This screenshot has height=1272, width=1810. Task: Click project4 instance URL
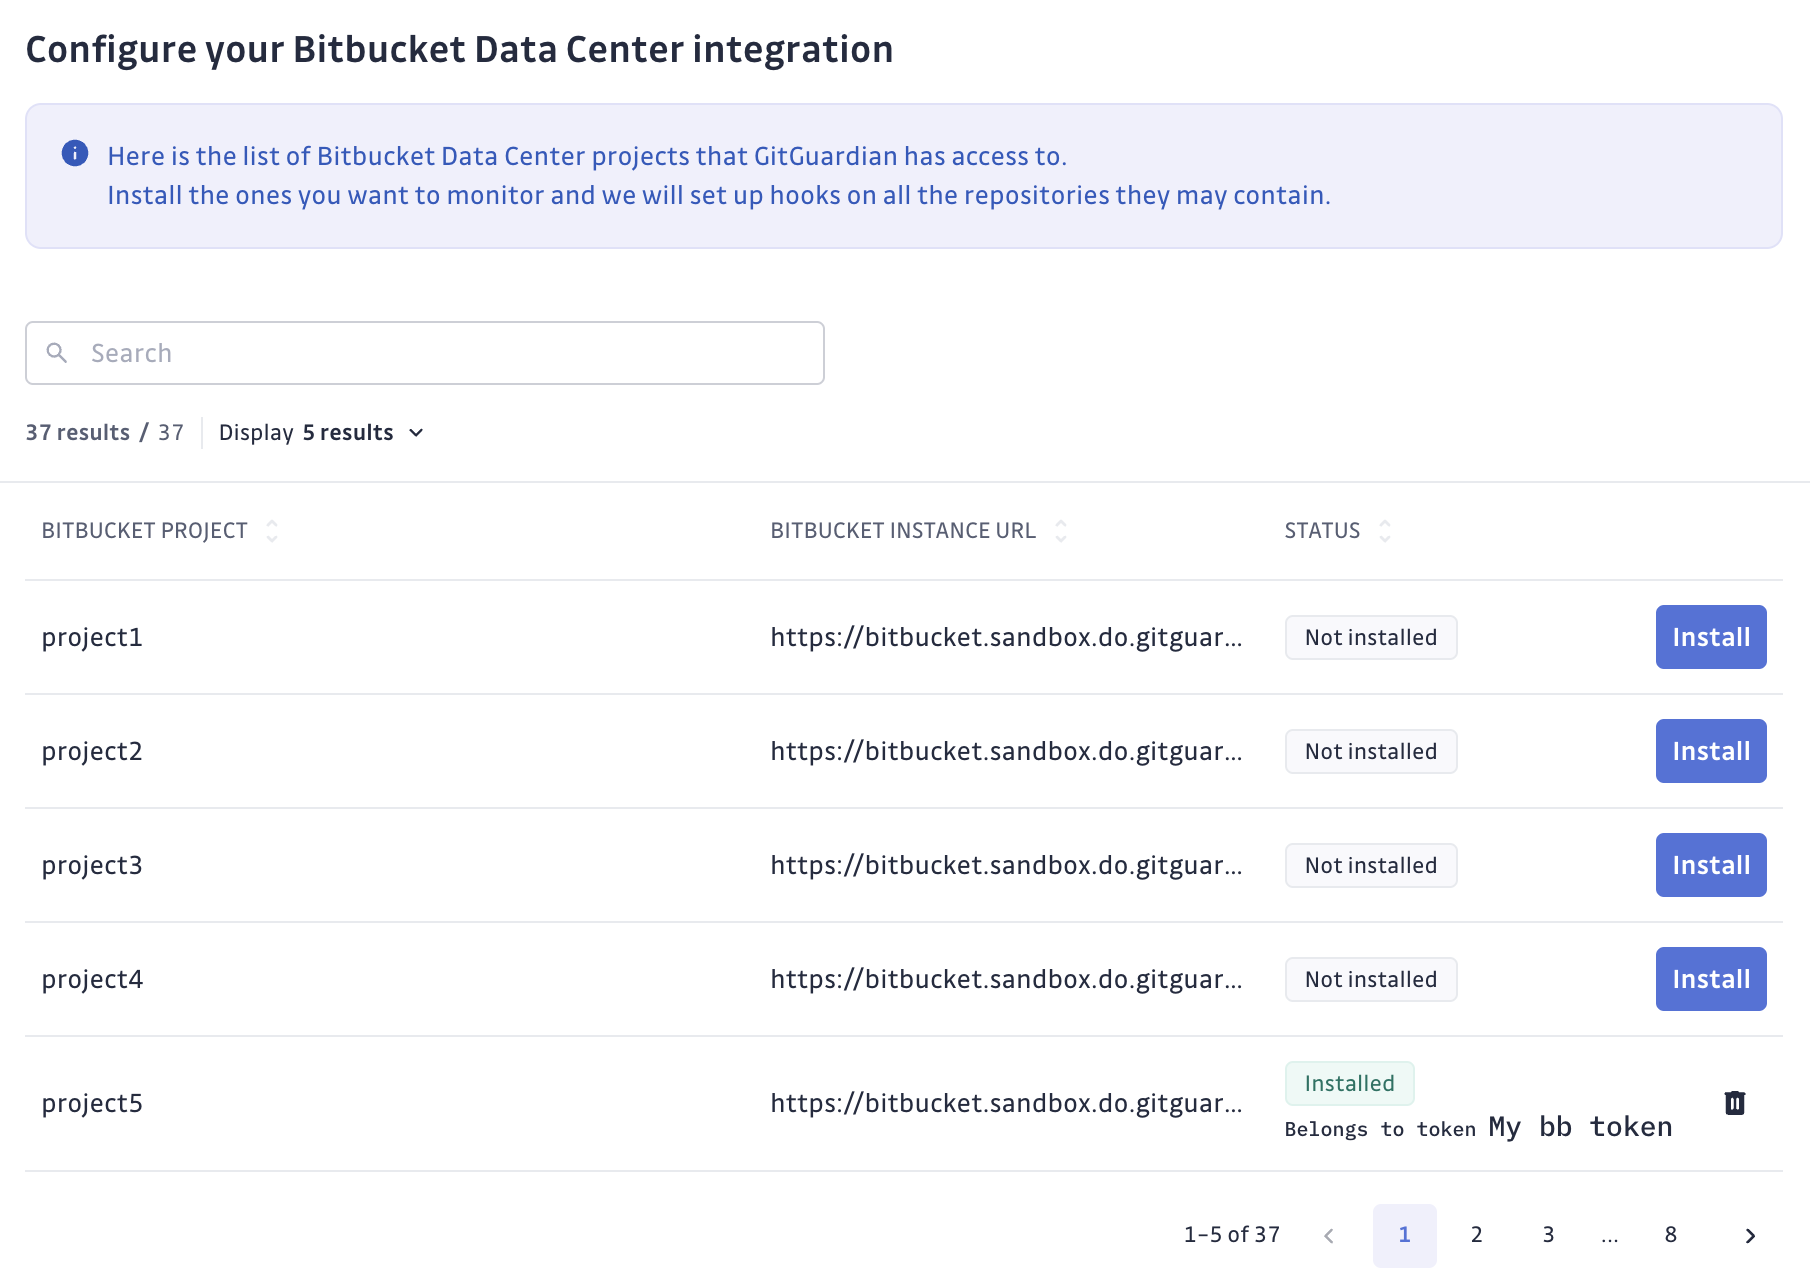pos(1007,979)
